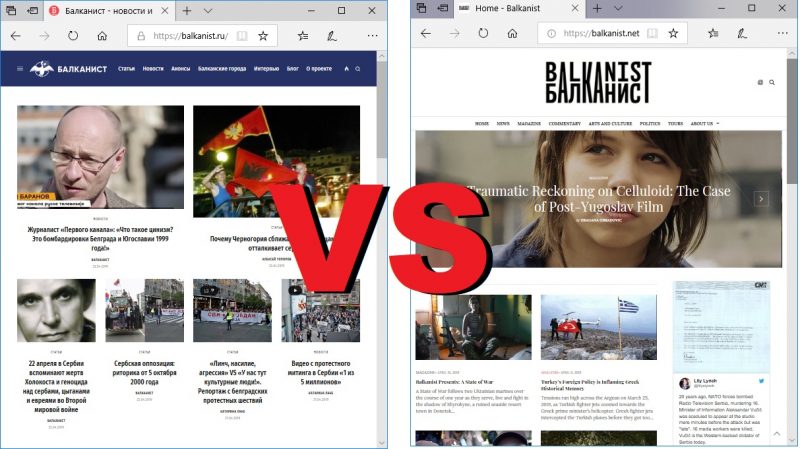
Task: Open Блог menu on Балканист
Action: pos(292,68)
